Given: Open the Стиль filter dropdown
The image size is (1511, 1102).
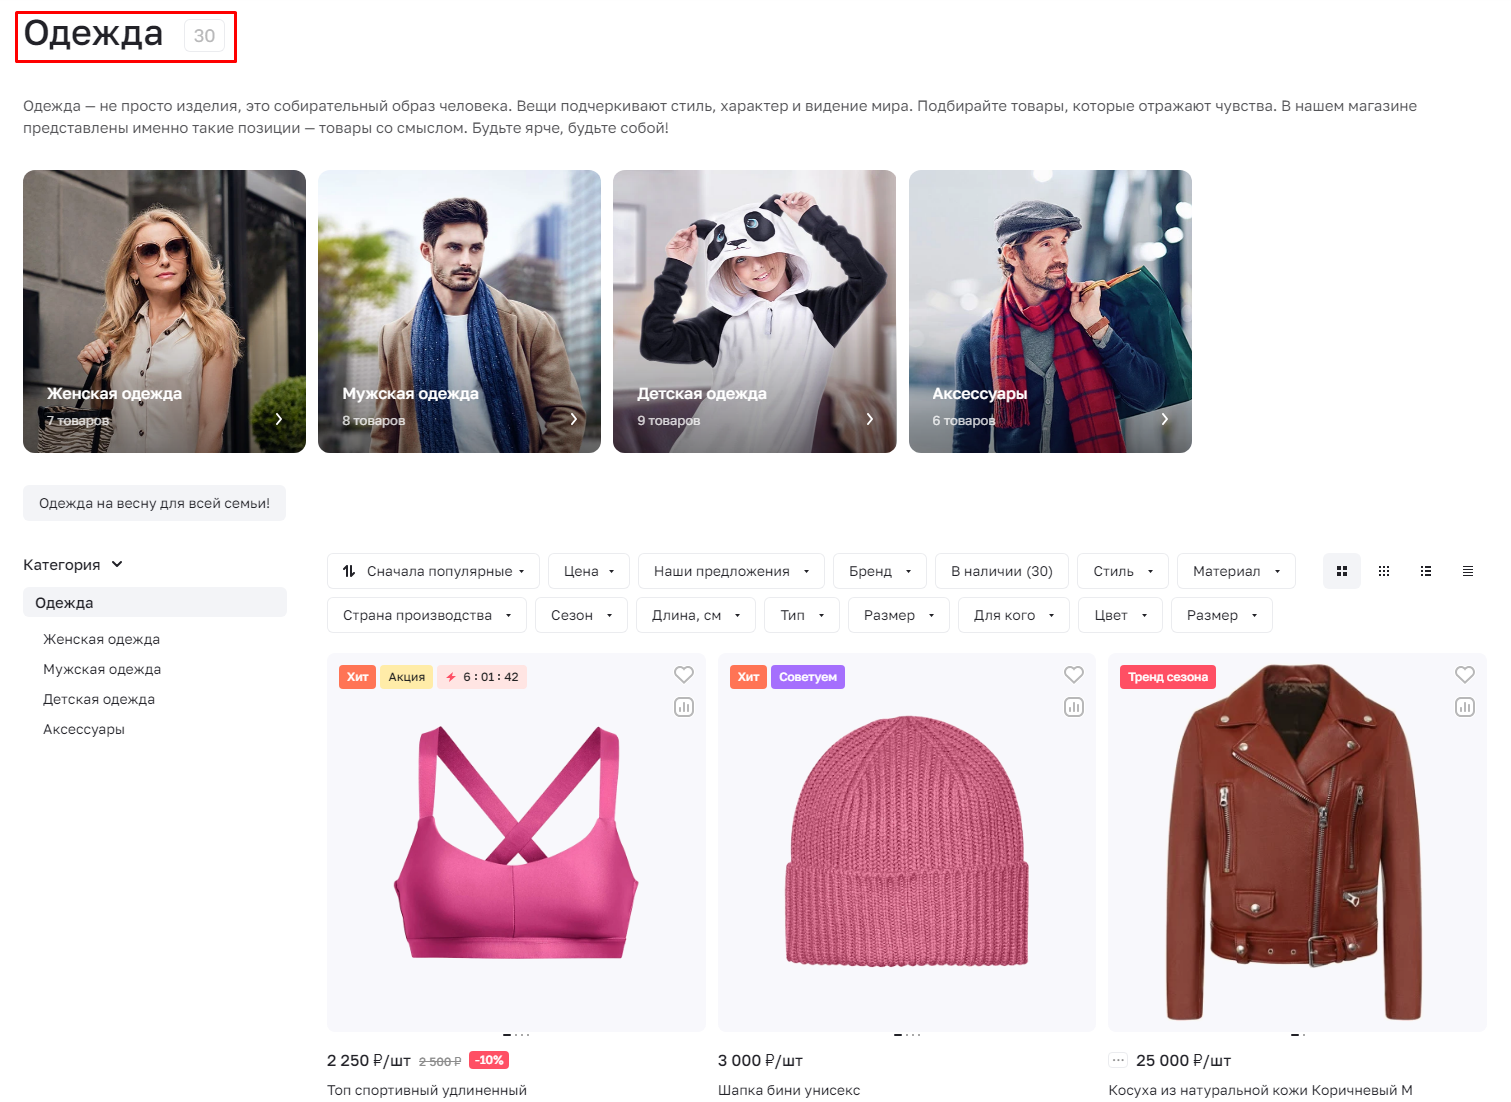Looking at the screenshot, I should click(1123, 571).
